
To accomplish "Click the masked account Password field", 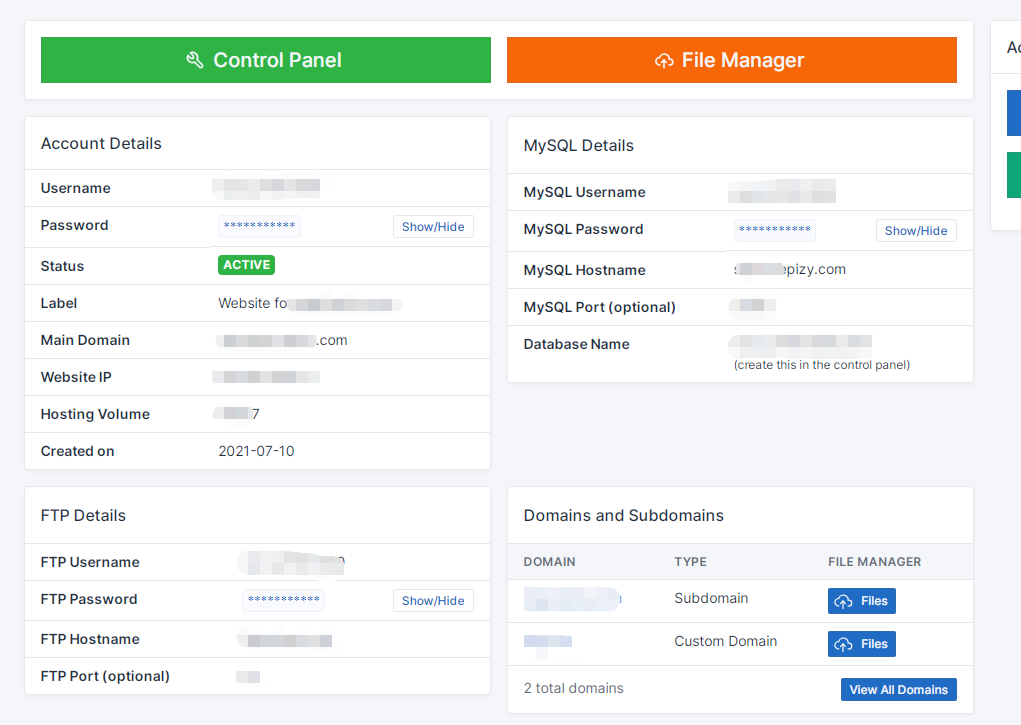I will point(259,226).
